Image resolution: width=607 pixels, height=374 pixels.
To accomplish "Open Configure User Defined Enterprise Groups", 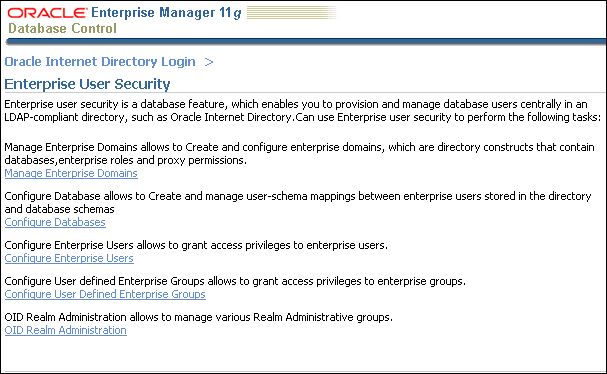I will [x=105, y=294].
